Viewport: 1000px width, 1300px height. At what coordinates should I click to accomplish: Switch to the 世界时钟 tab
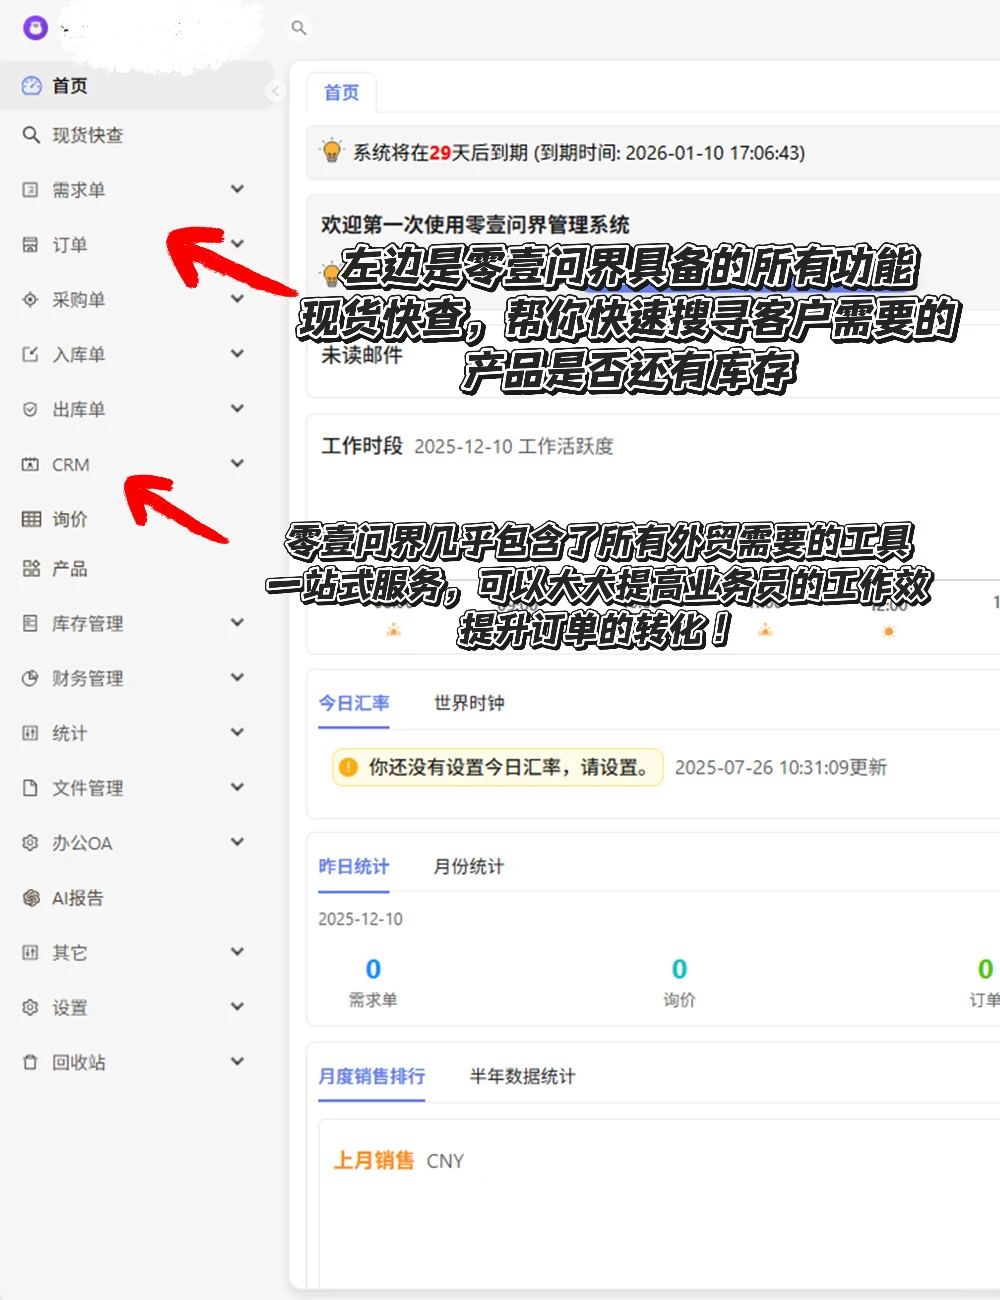click(x=469, y=704)
